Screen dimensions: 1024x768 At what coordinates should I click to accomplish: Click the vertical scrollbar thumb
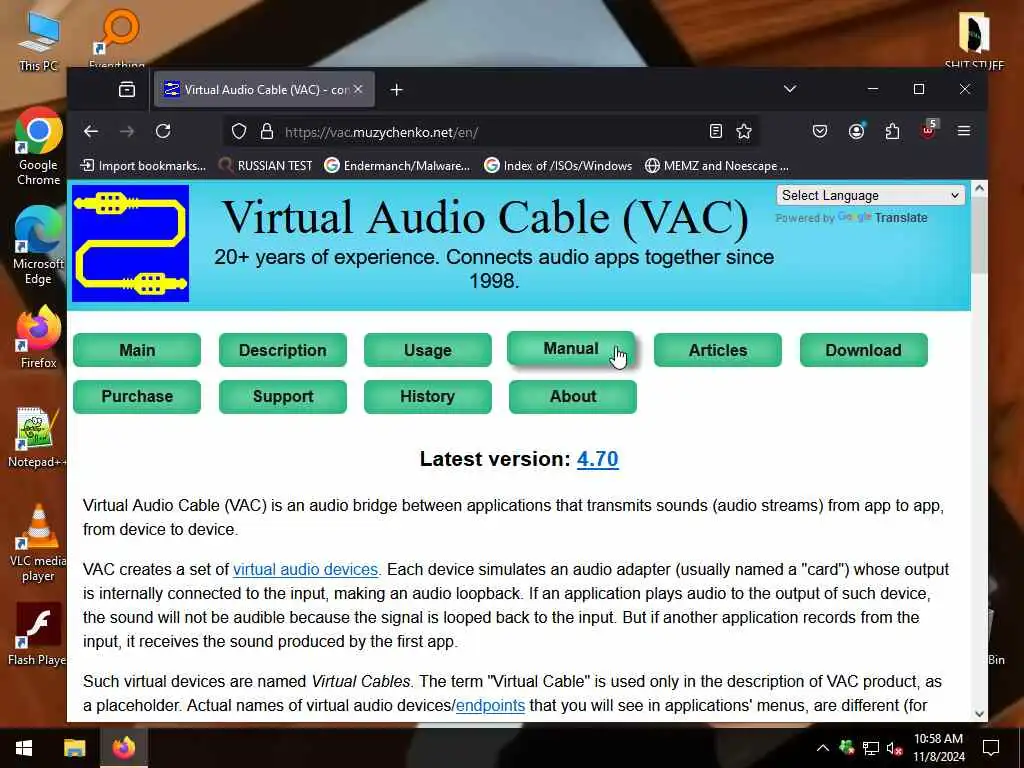979,236
